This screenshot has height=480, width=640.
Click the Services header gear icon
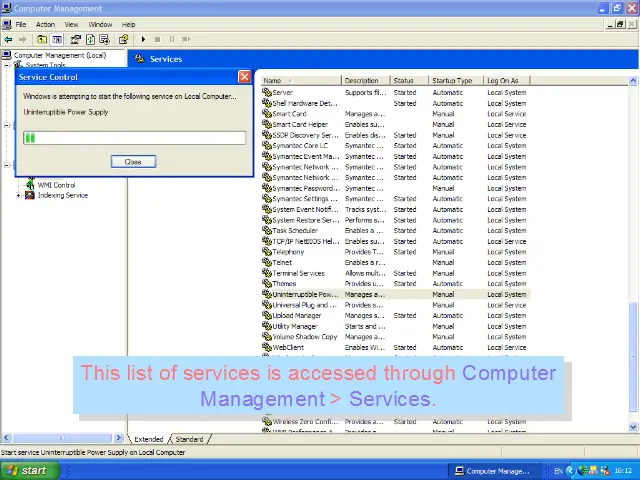140,59
